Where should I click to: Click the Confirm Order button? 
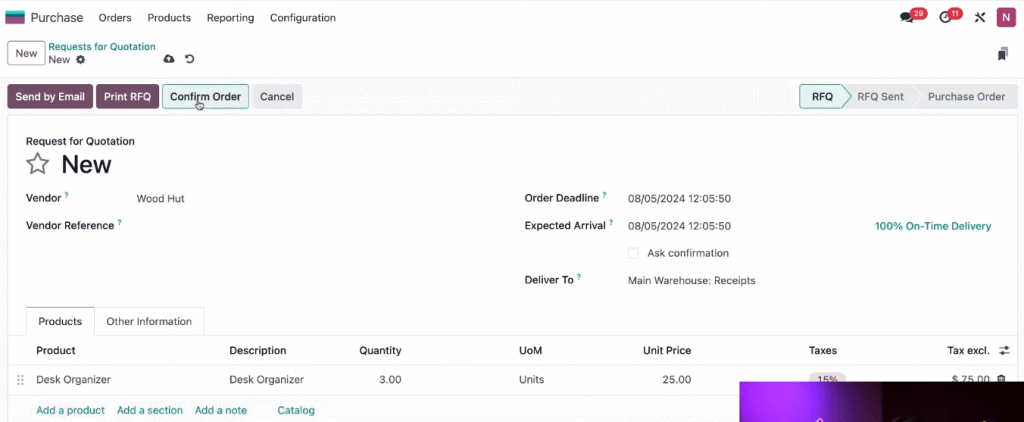point(205,97)
